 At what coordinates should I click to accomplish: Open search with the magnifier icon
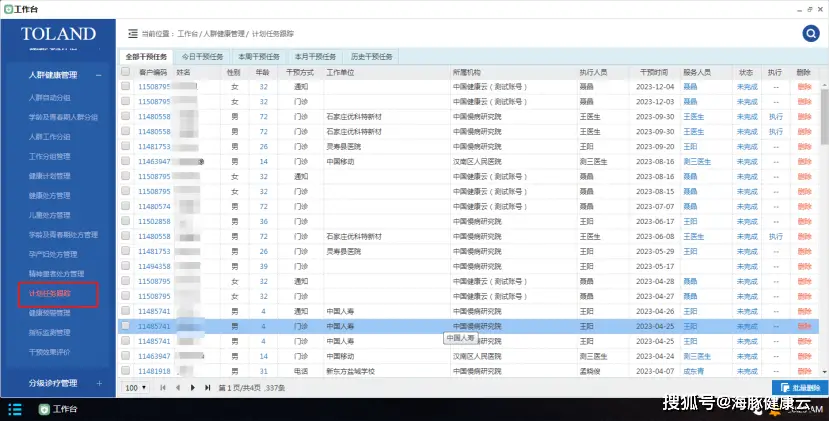click(810, 33)
